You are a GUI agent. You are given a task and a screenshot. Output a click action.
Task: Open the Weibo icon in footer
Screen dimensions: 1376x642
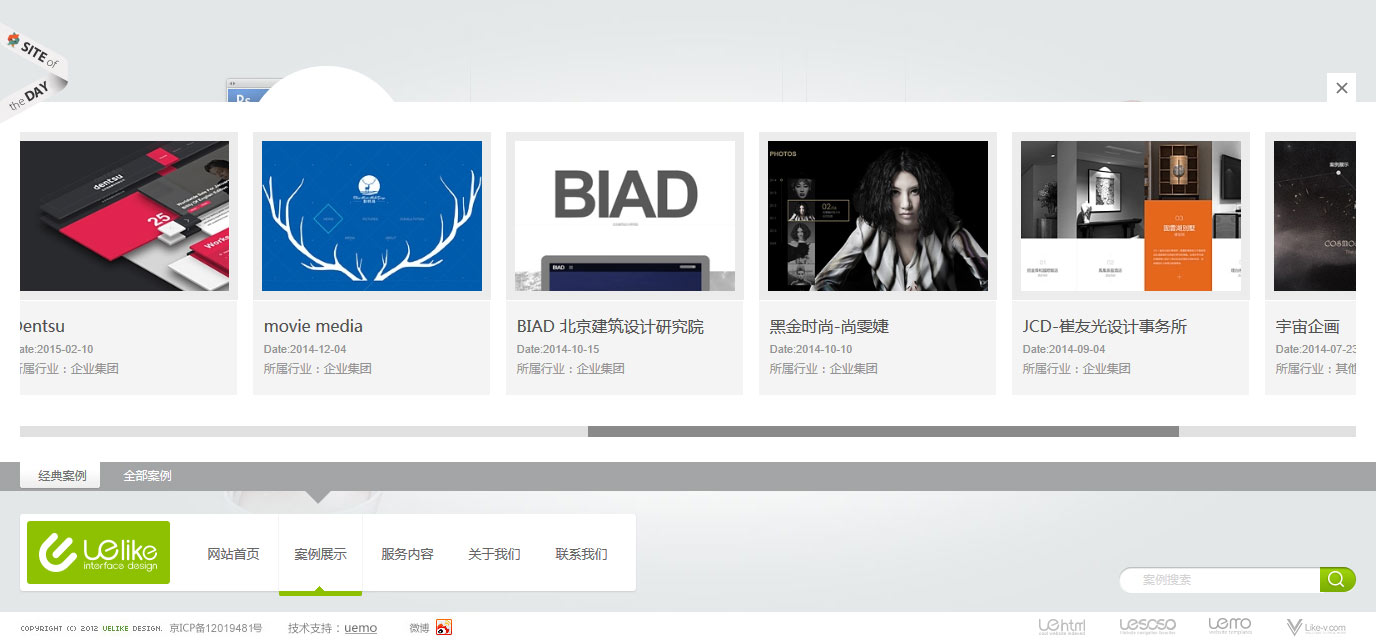coord(444,628)
